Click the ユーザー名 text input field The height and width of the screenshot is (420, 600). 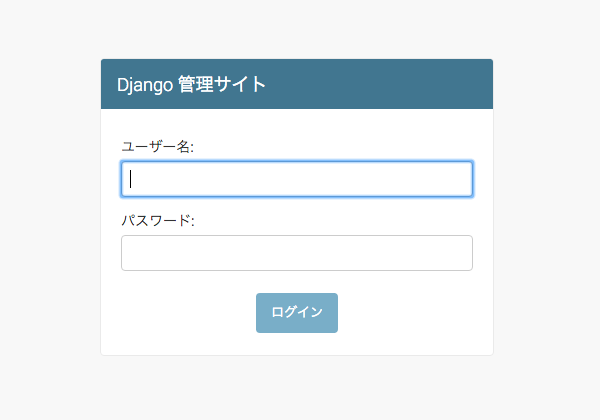[296, 179]
